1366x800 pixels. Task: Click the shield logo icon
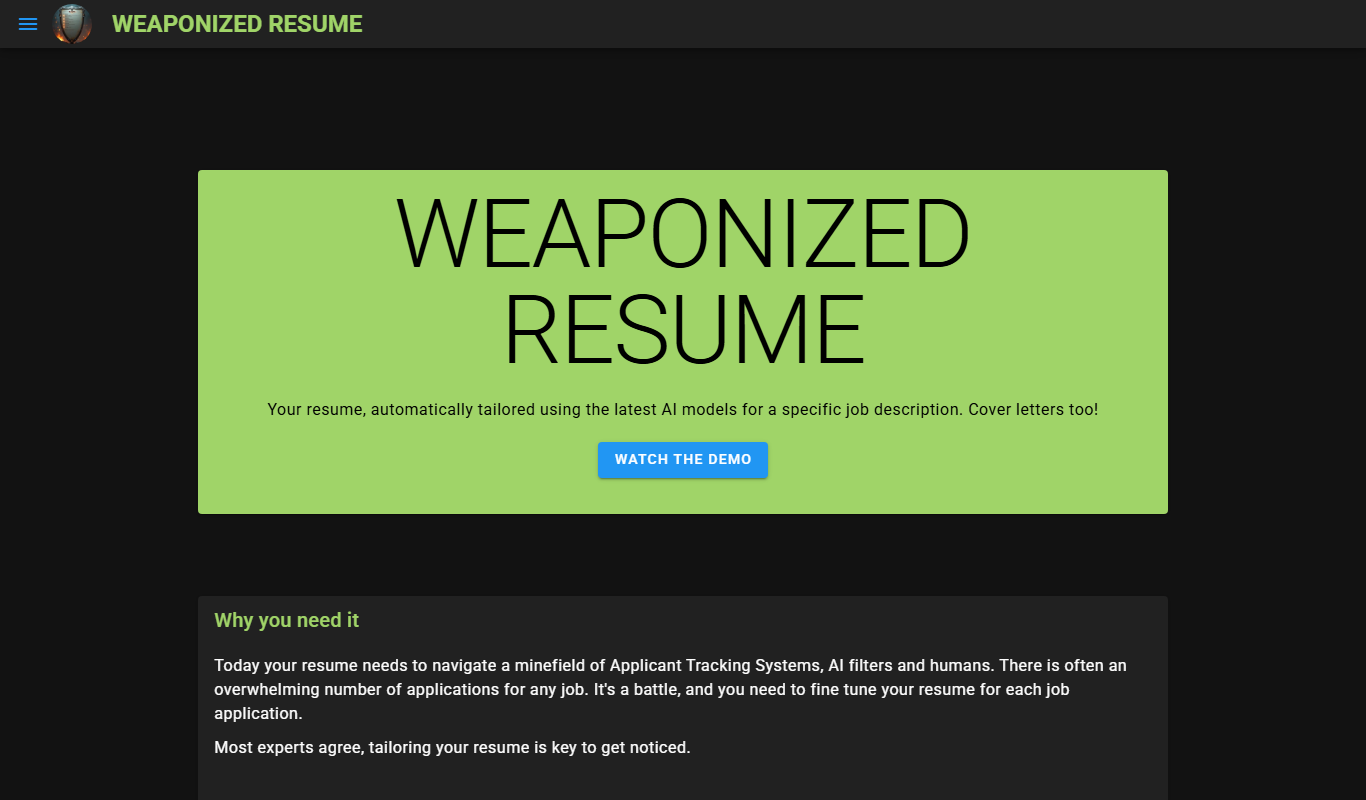point(72,24)
